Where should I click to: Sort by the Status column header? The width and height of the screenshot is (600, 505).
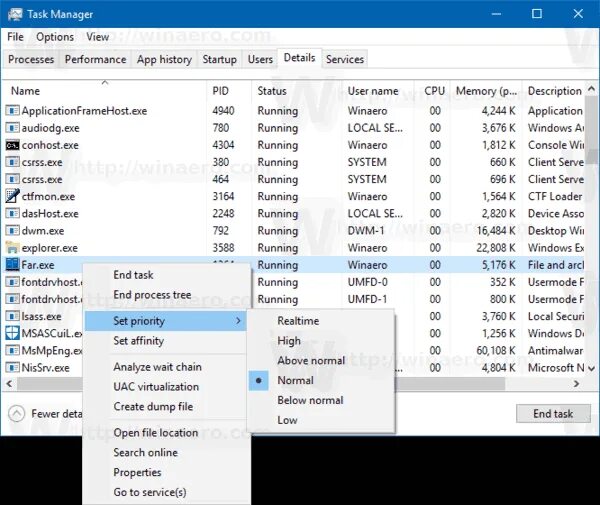[297, 91]
